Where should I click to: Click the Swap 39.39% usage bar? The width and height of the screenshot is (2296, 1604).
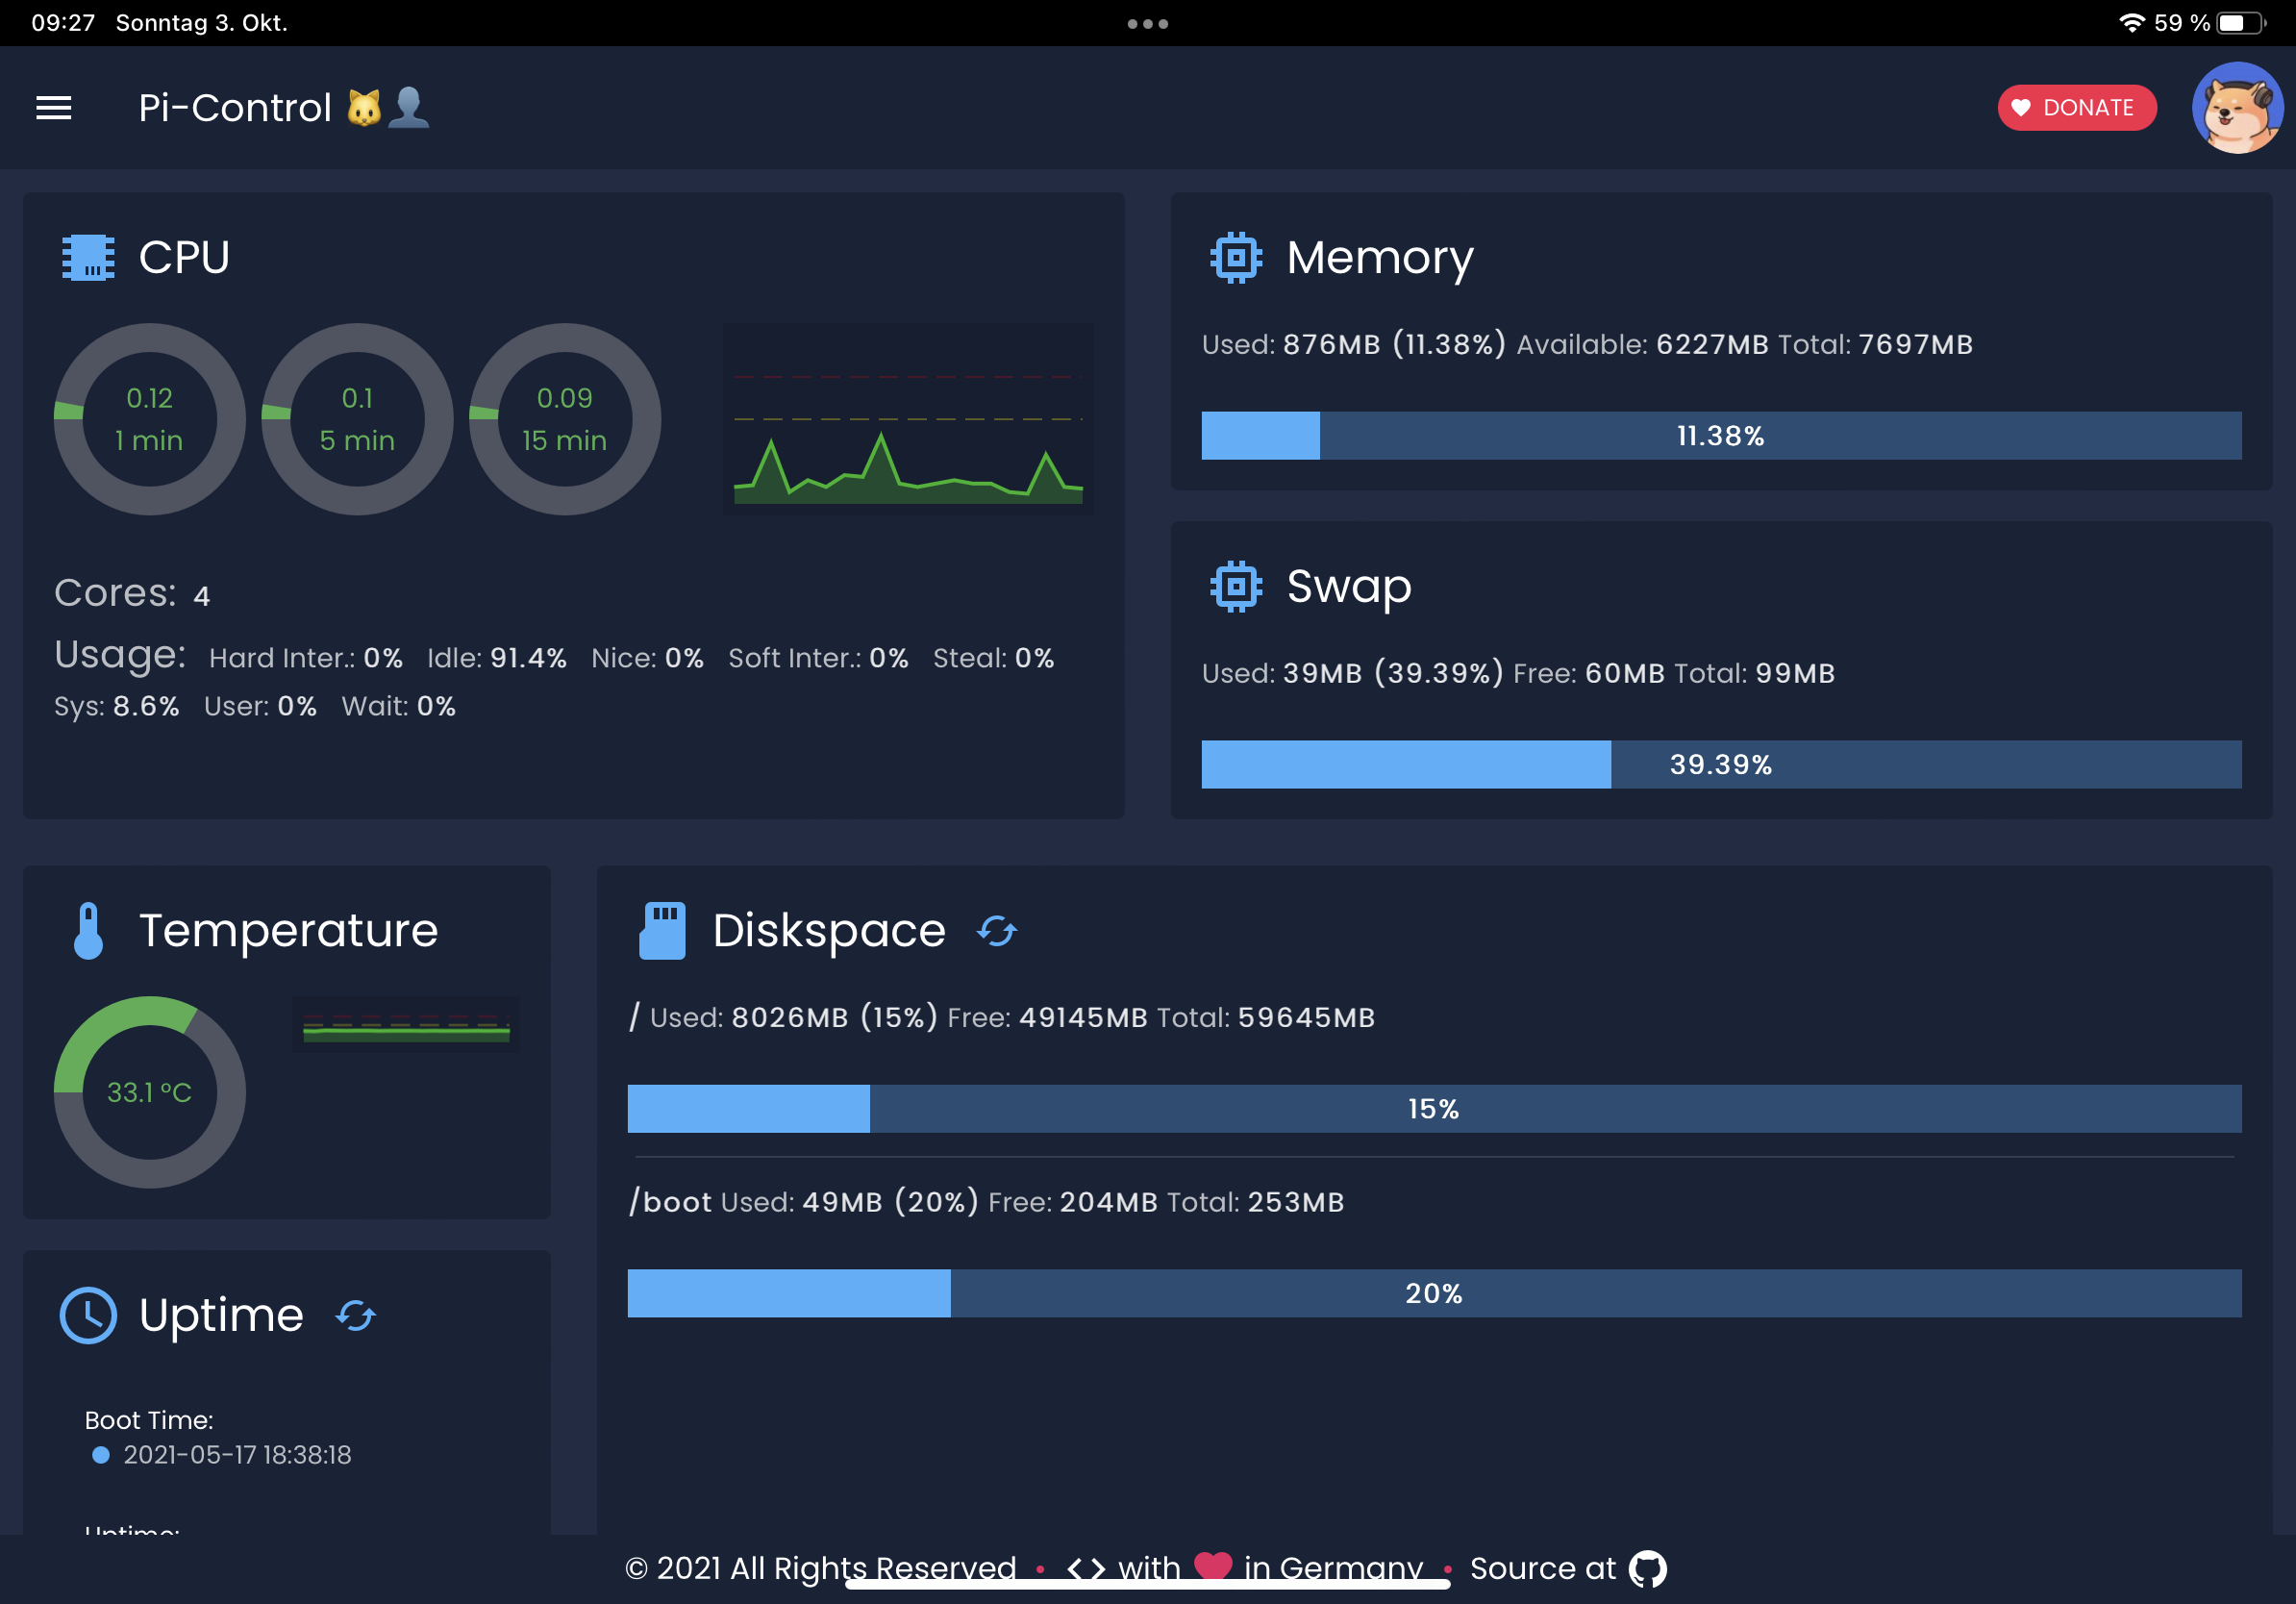[x=1721, y=765]
